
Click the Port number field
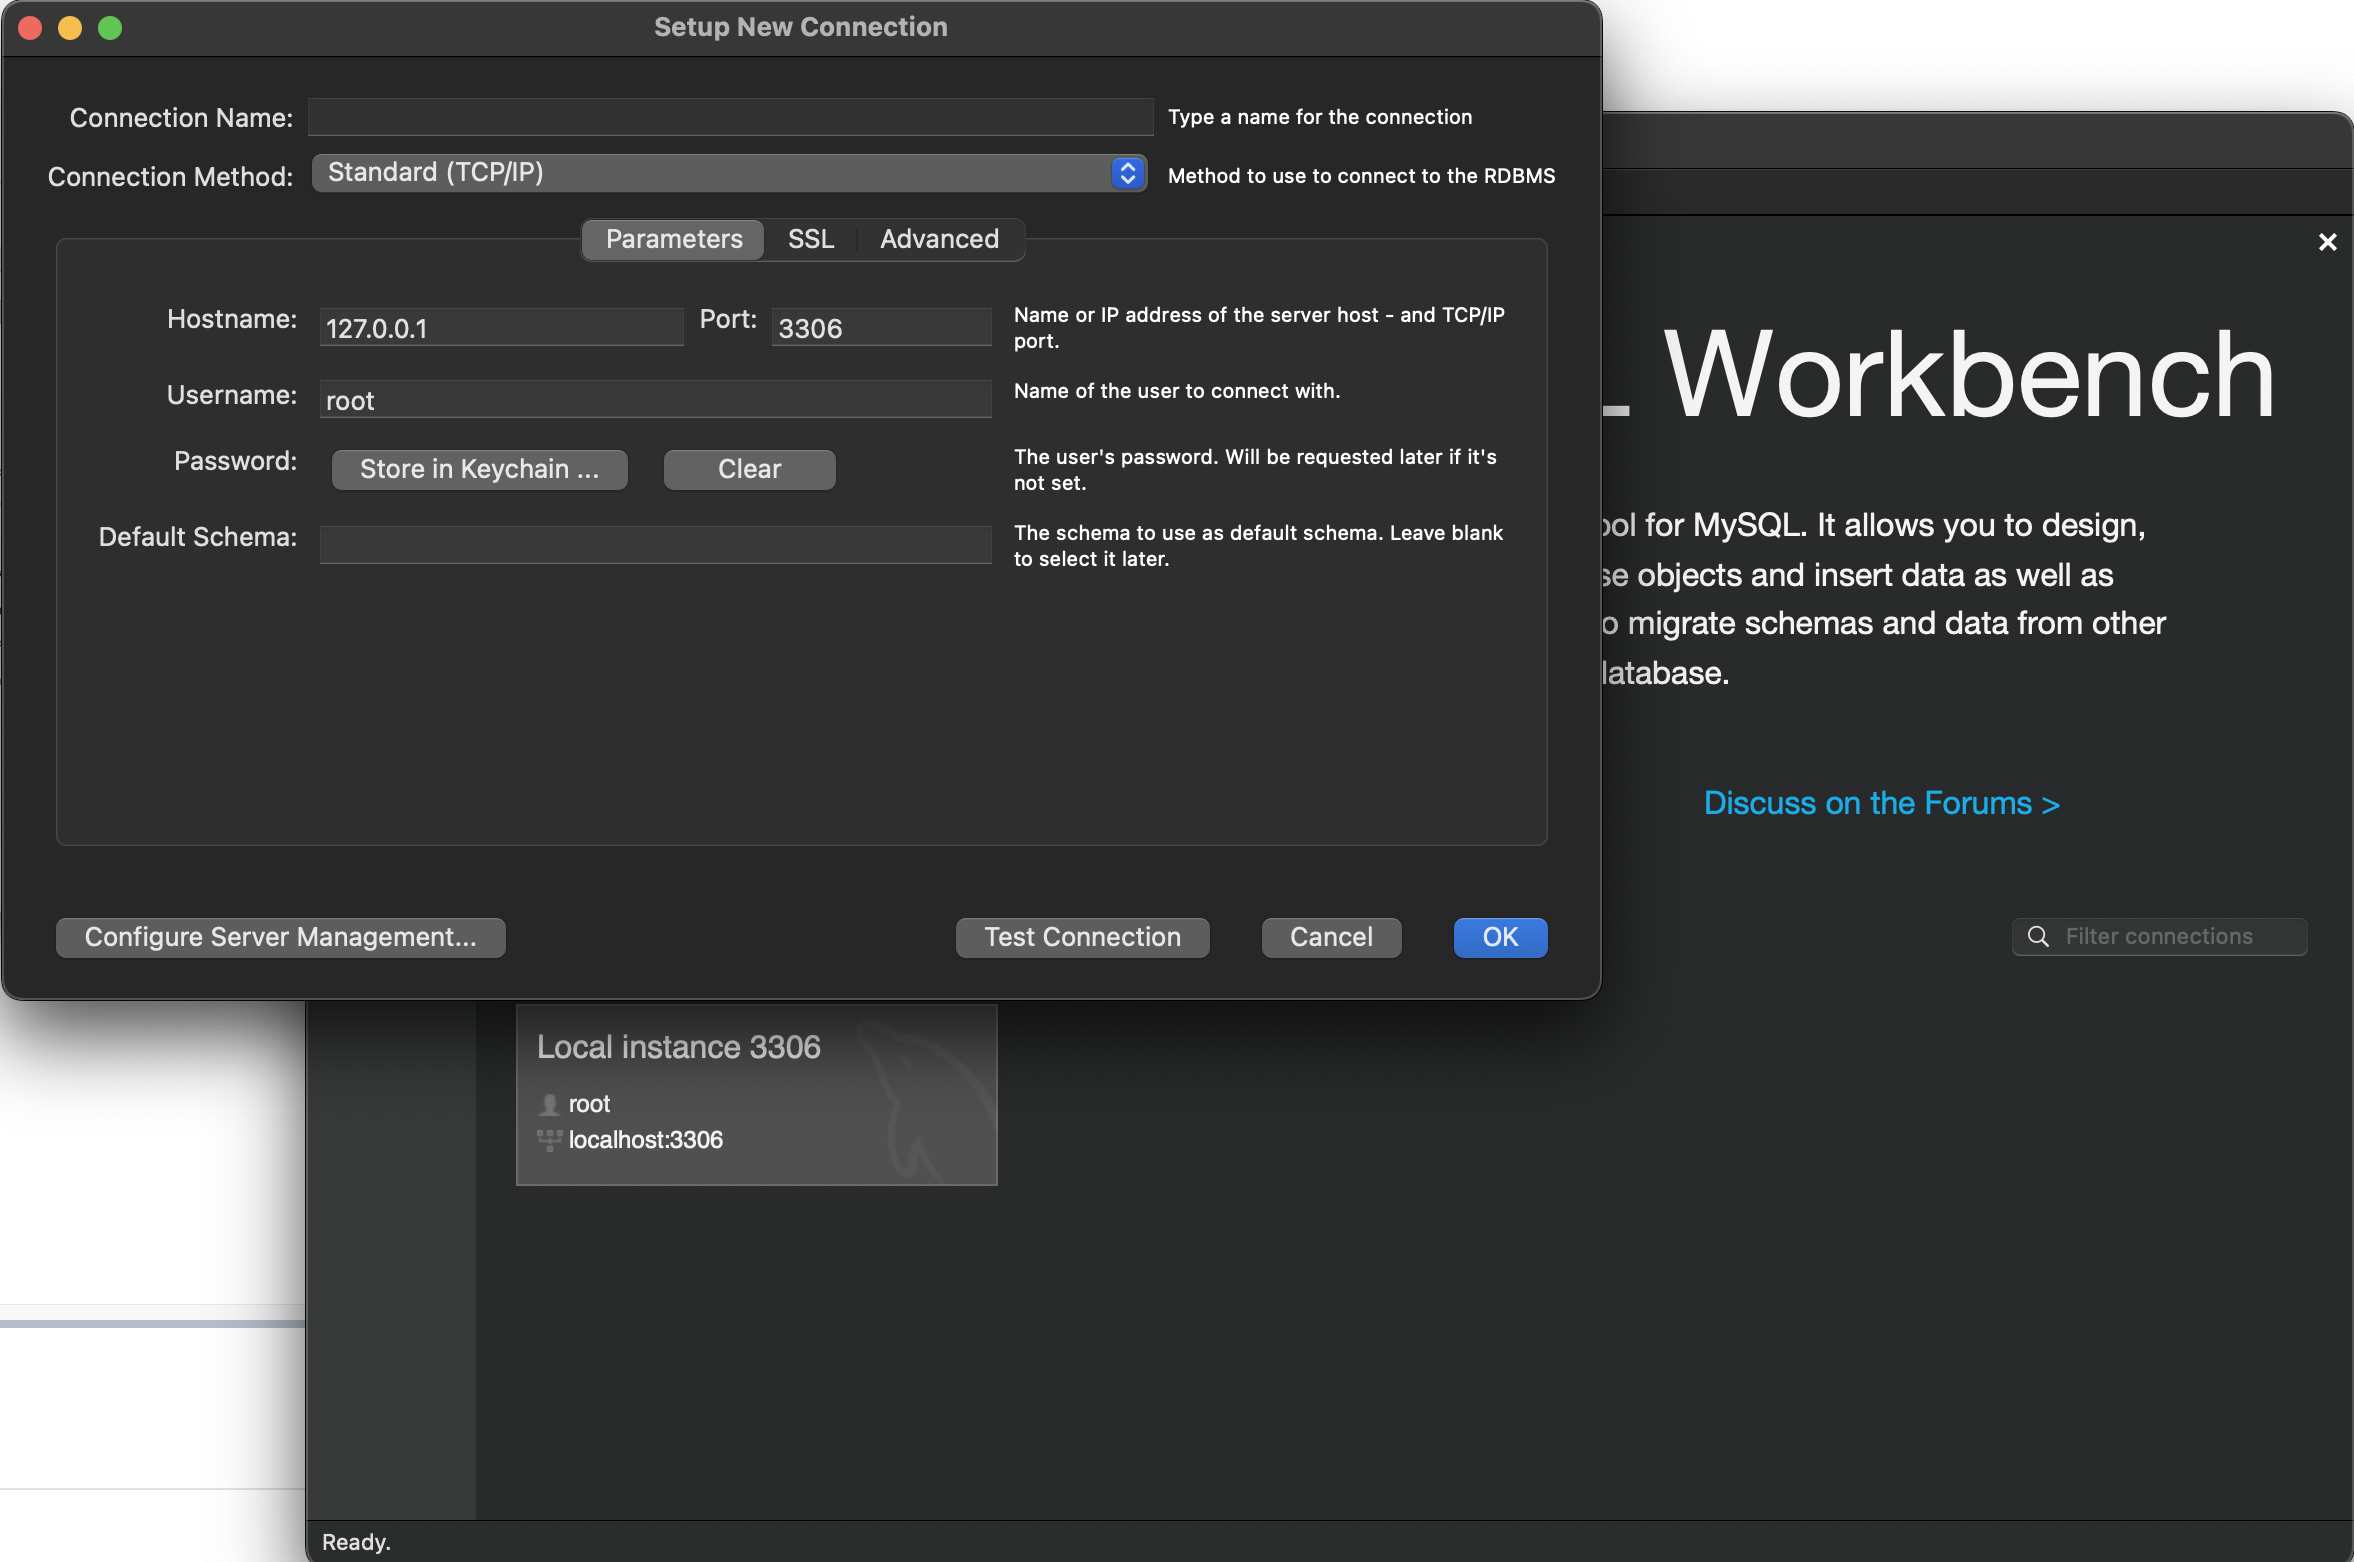(880, 328)
